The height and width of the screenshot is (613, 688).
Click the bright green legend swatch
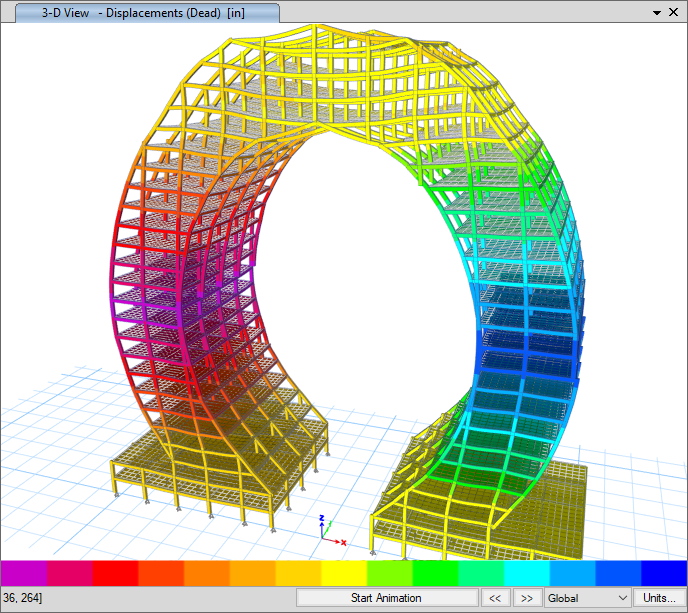coord(436,572)
